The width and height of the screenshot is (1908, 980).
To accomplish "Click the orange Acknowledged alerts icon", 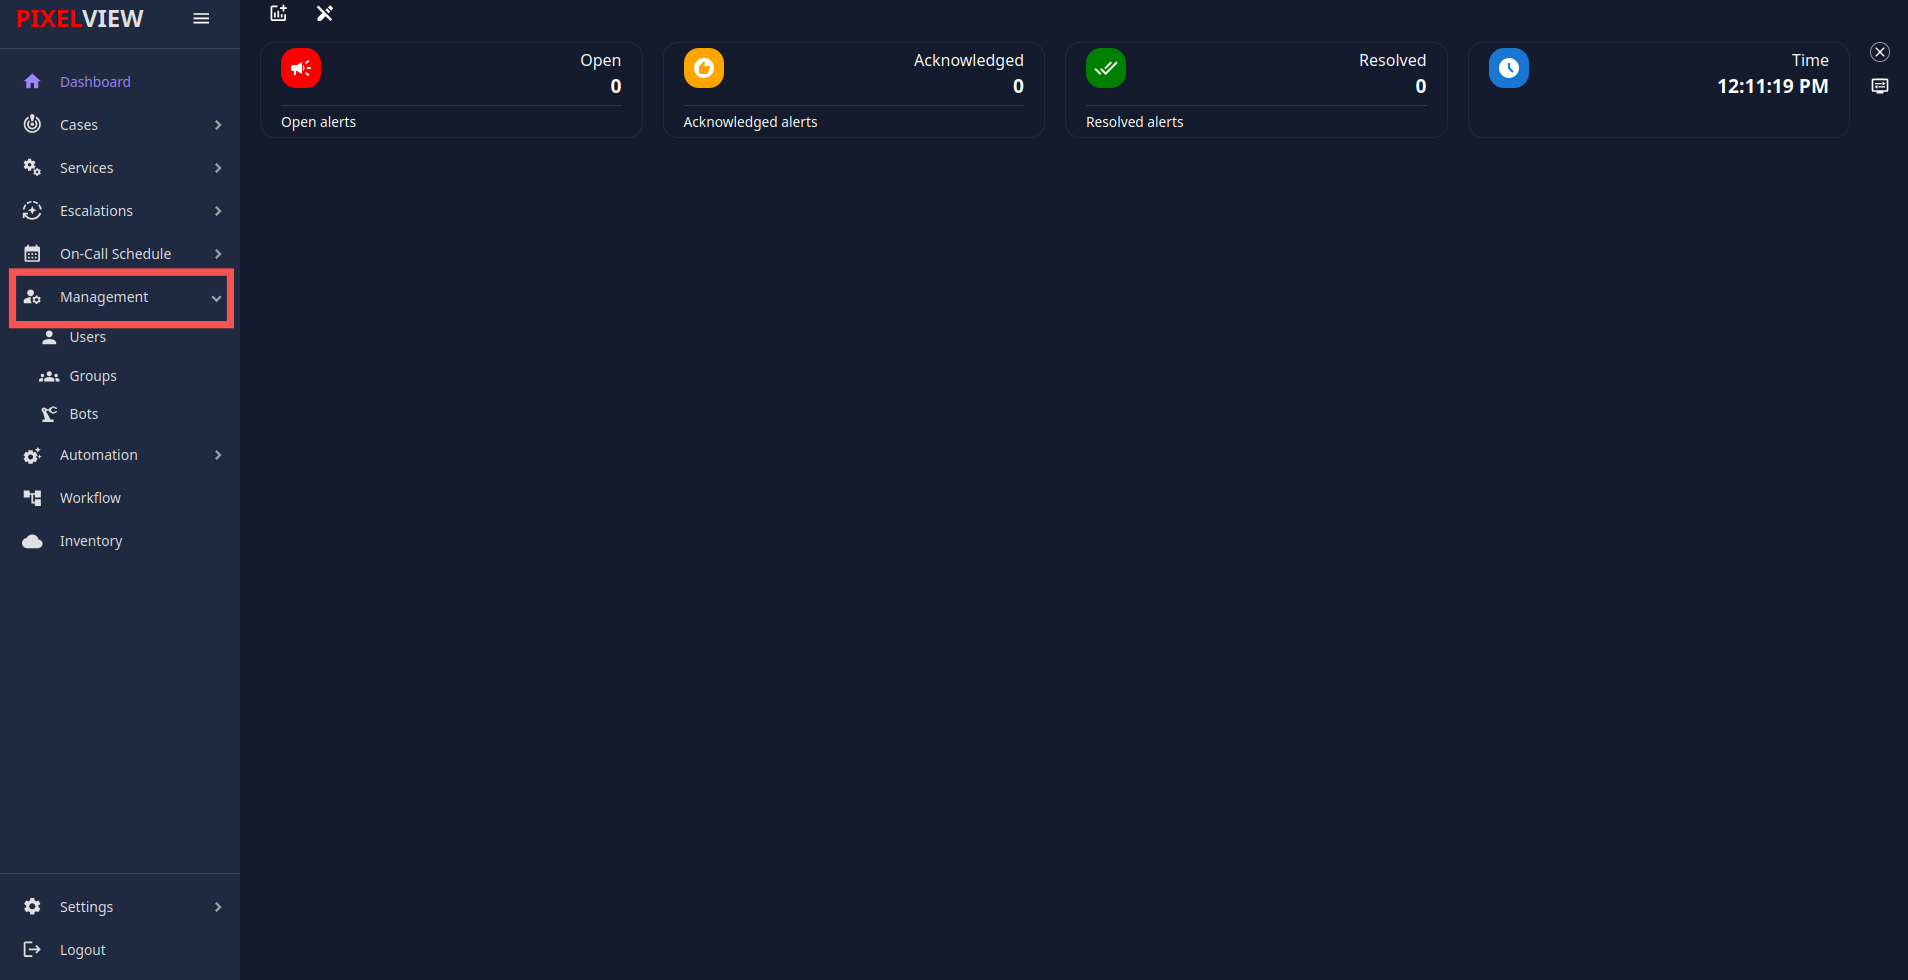I will tap(704, 68).
